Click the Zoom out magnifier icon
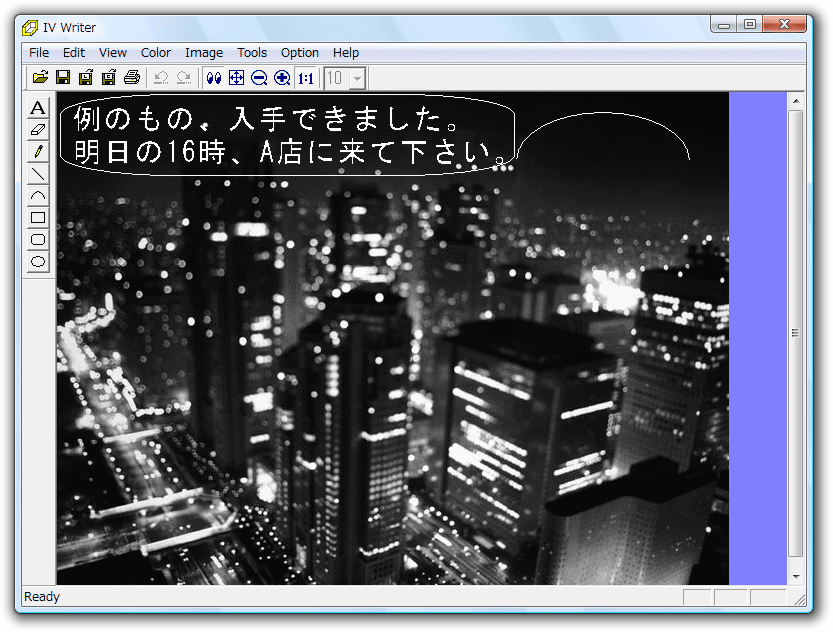Screen dimensions: 833x632 [x=259, y=78]
